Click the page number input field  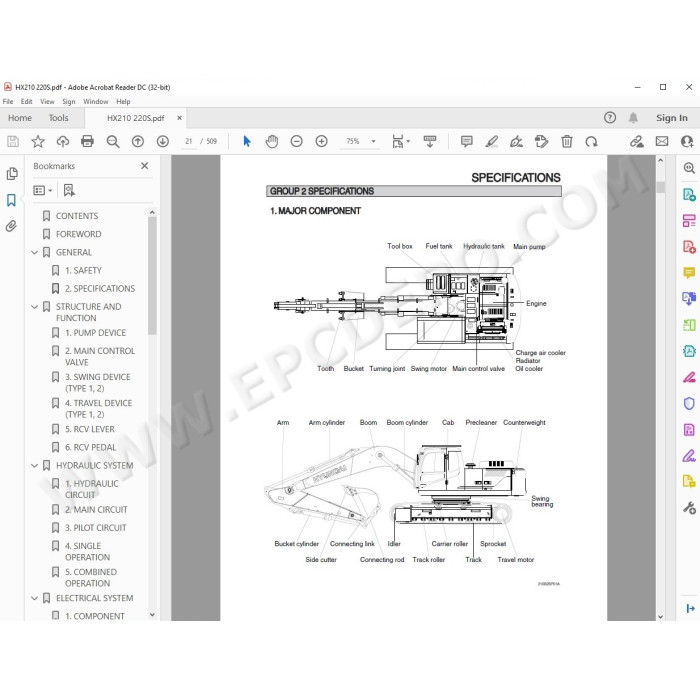188,142
